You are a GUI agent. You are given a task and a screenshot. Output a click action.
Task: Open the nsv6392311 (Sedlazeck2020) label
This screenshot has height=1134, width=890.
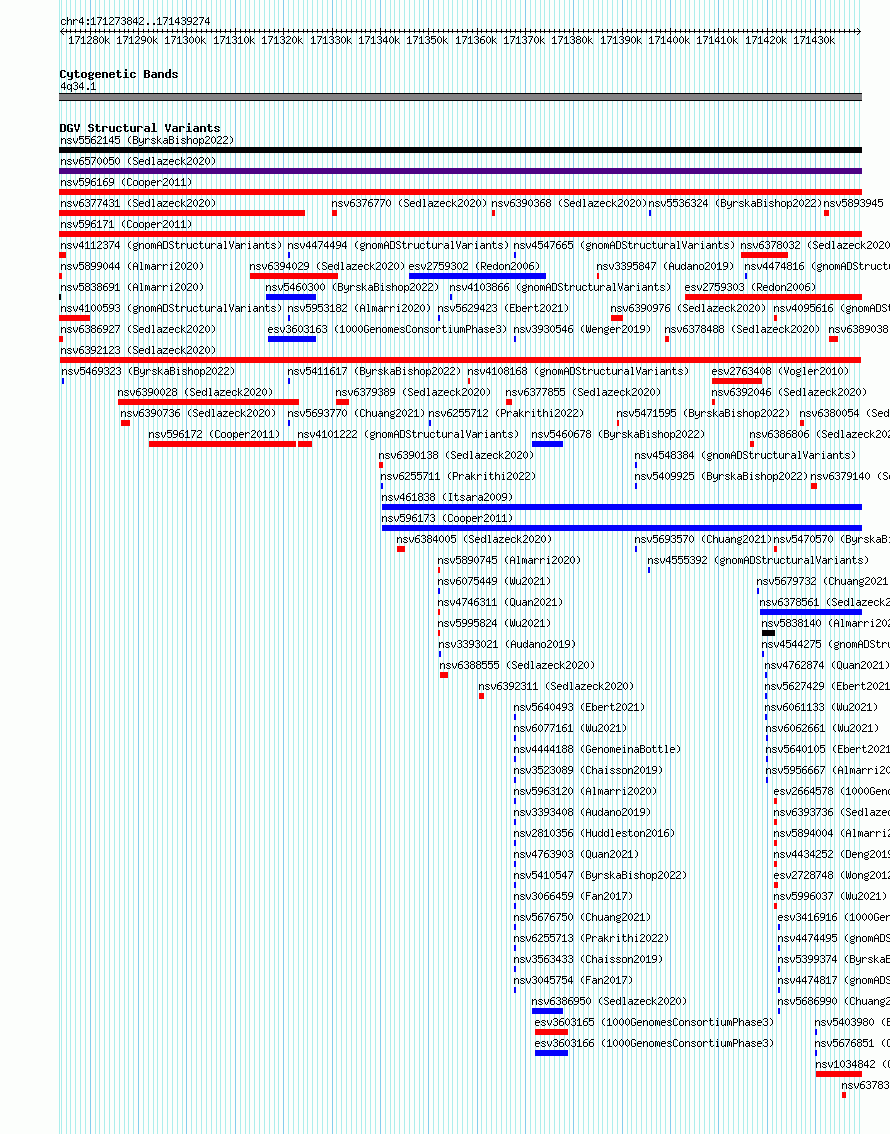click(x=556, y=686)
